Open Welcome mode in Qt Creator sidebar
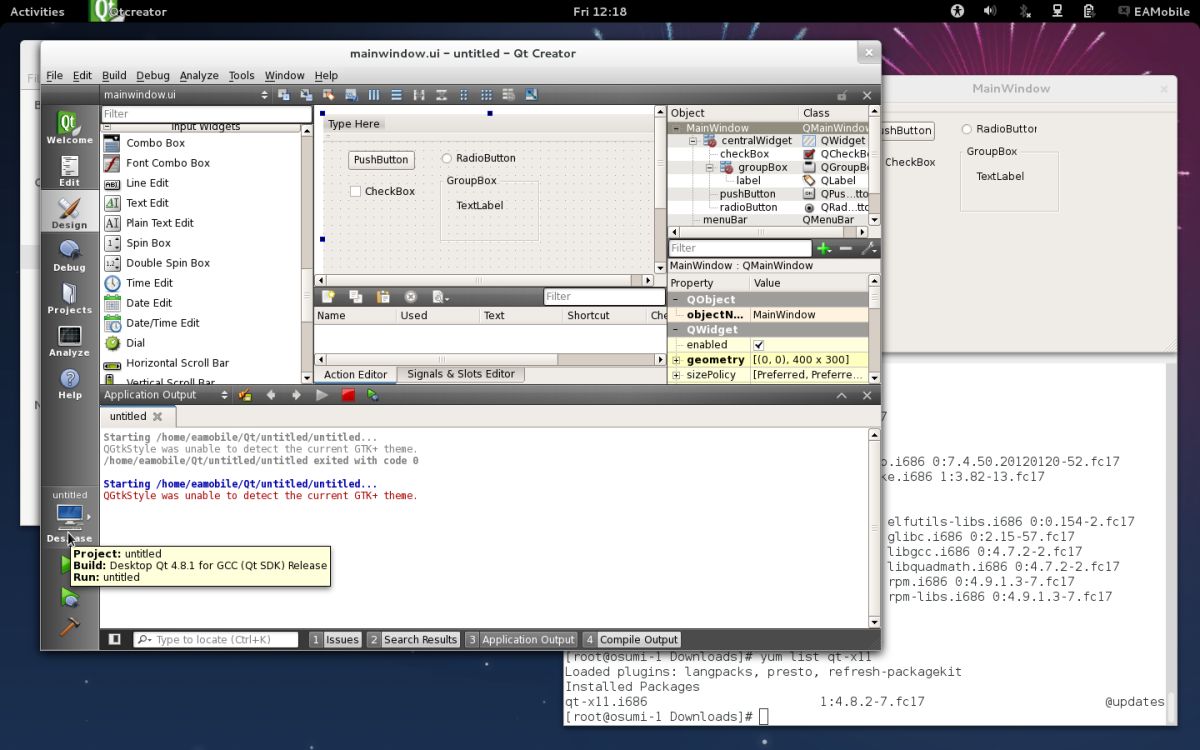Screen dimensions: 1200x750 point(69,127)
